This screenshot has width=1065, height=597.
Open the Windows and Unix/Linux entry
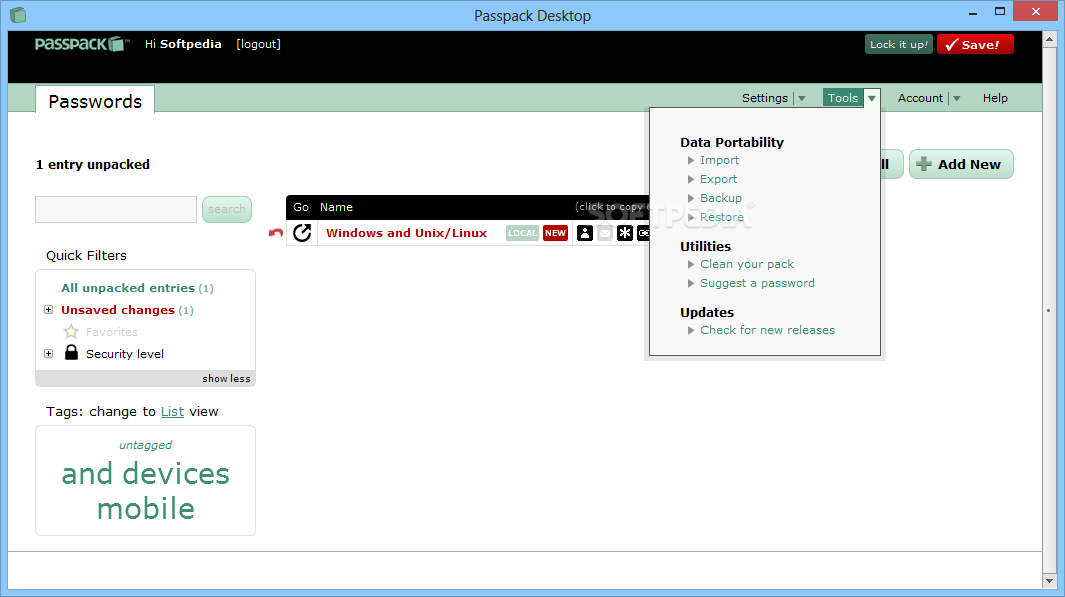406,233
